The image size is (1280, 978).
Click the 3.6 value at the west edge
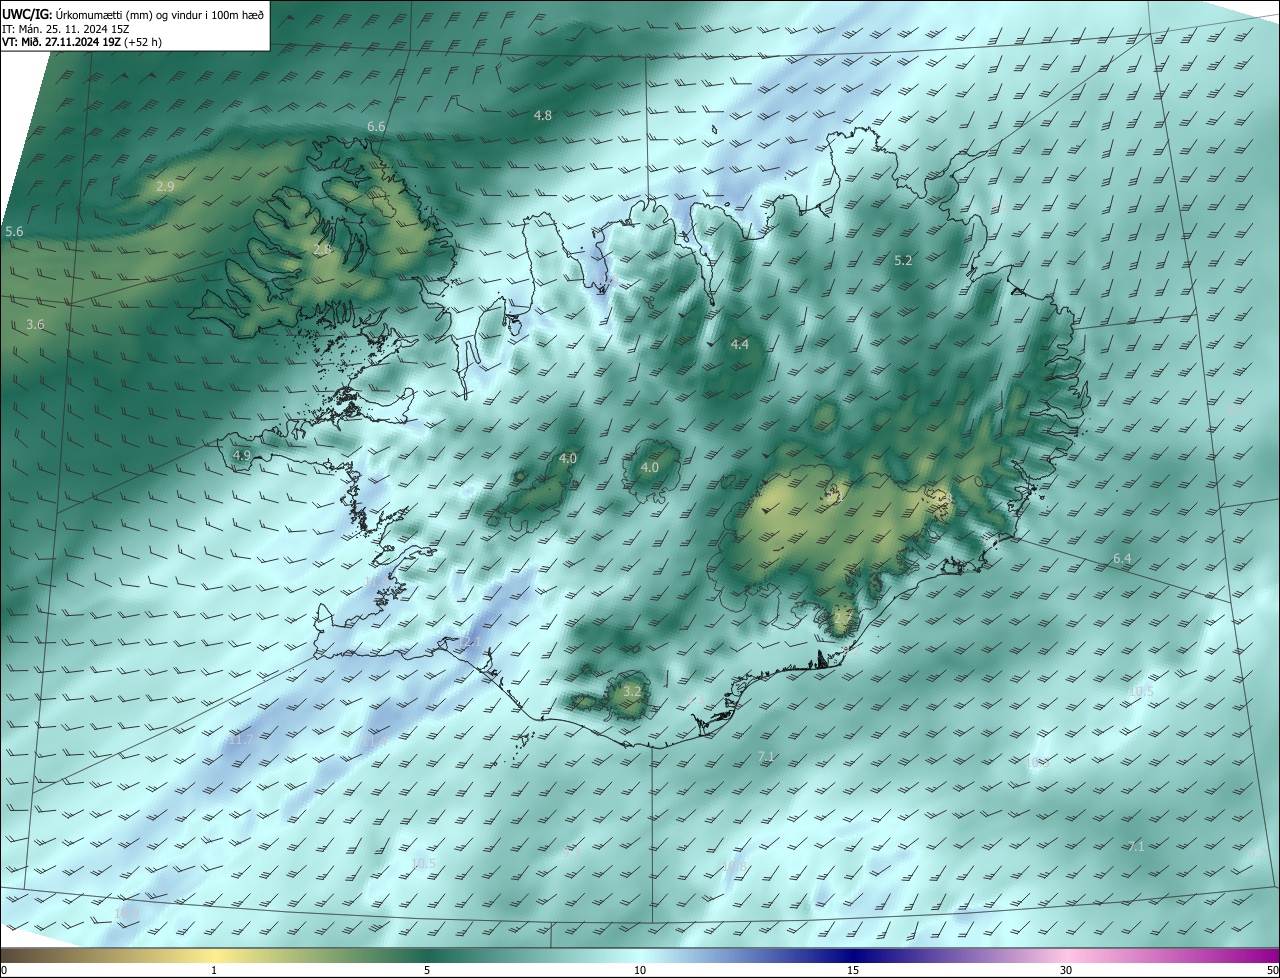coord(35,324)
